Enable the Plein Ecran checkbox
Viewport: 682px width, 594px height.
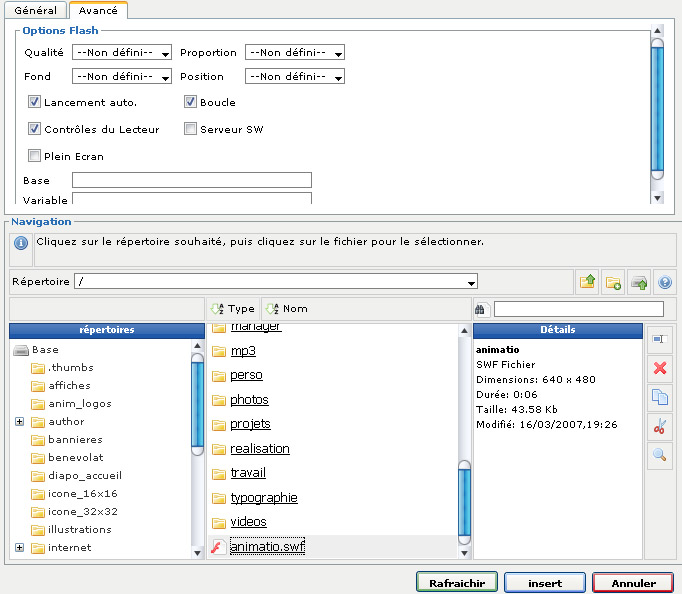[x=35, y=156]
